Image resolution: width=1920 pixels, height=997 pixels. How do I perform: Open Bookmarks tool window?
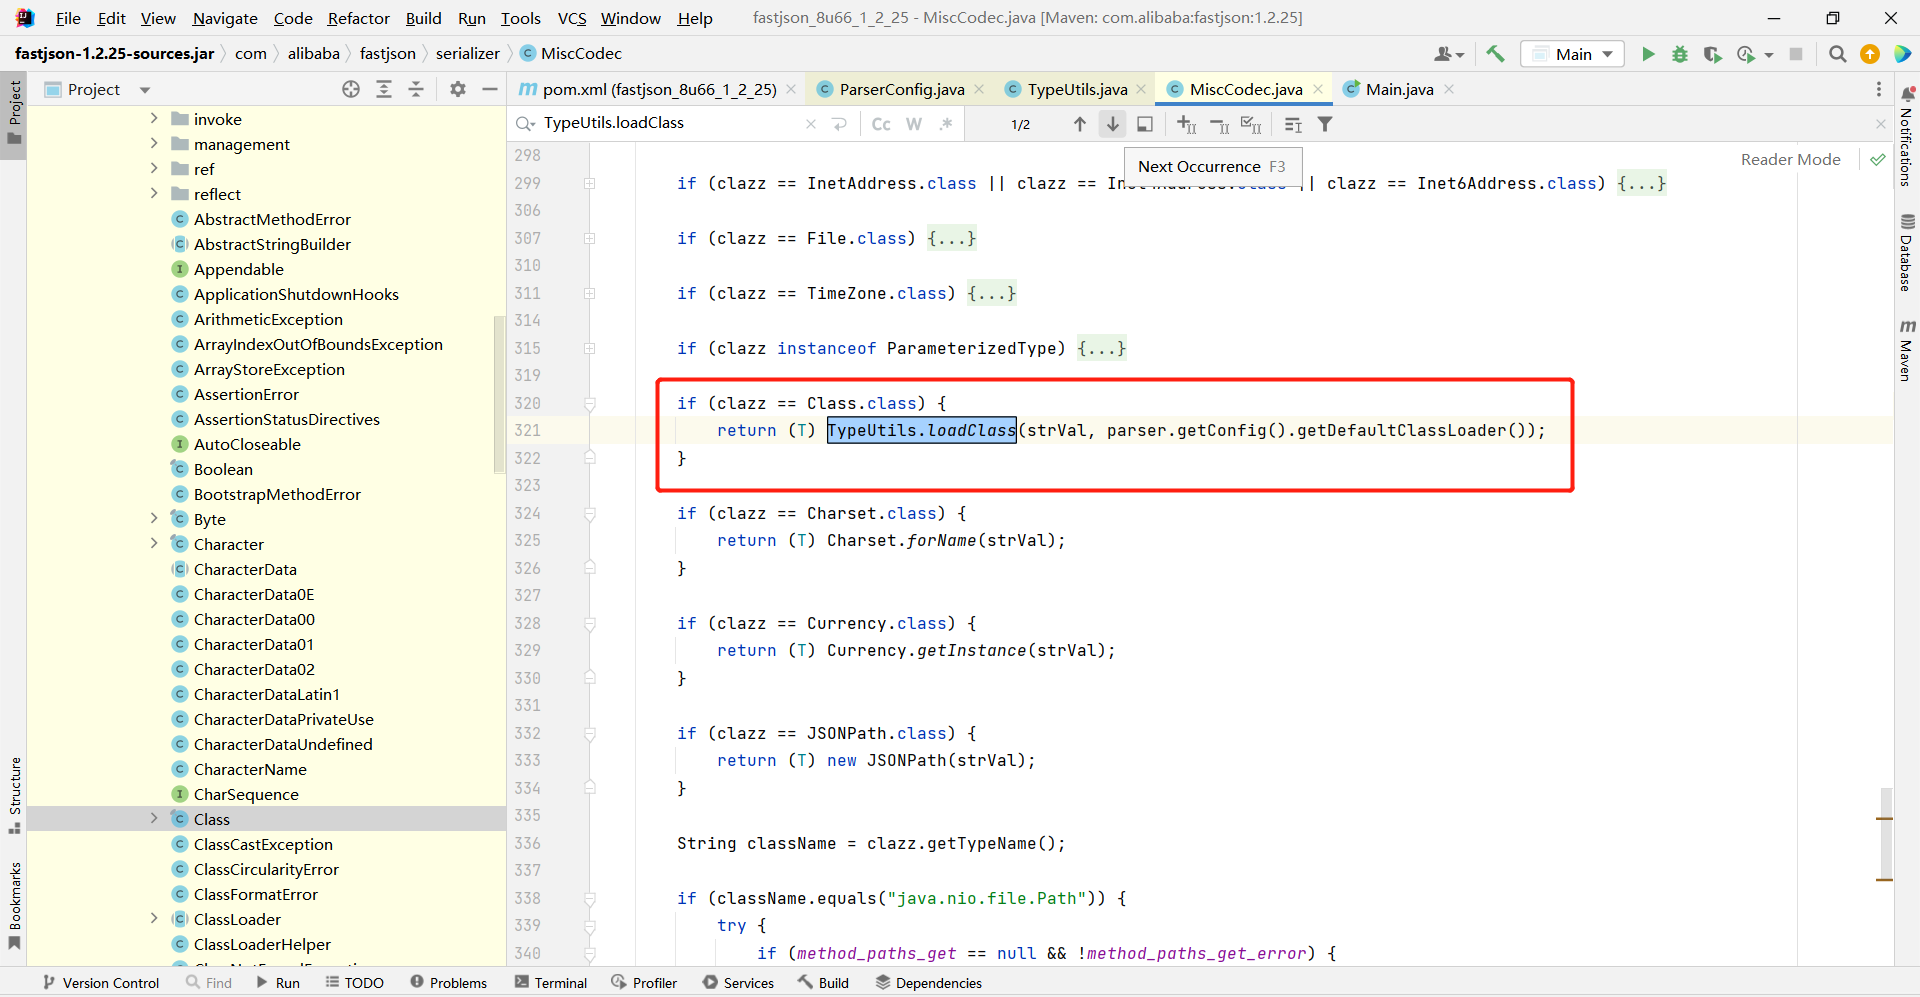(x=14, y=906)
